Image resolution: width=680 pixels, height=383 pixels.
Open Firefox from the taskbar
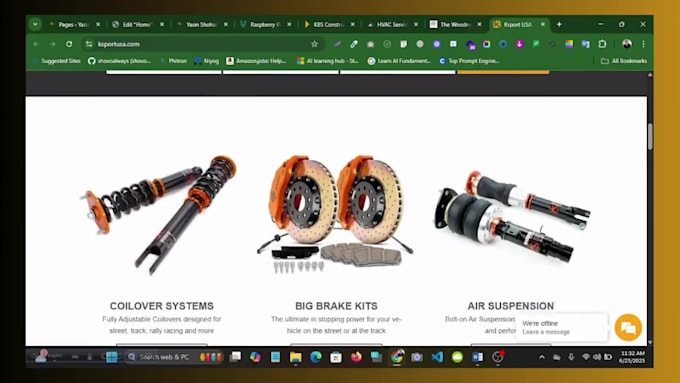tap(356, 357)
